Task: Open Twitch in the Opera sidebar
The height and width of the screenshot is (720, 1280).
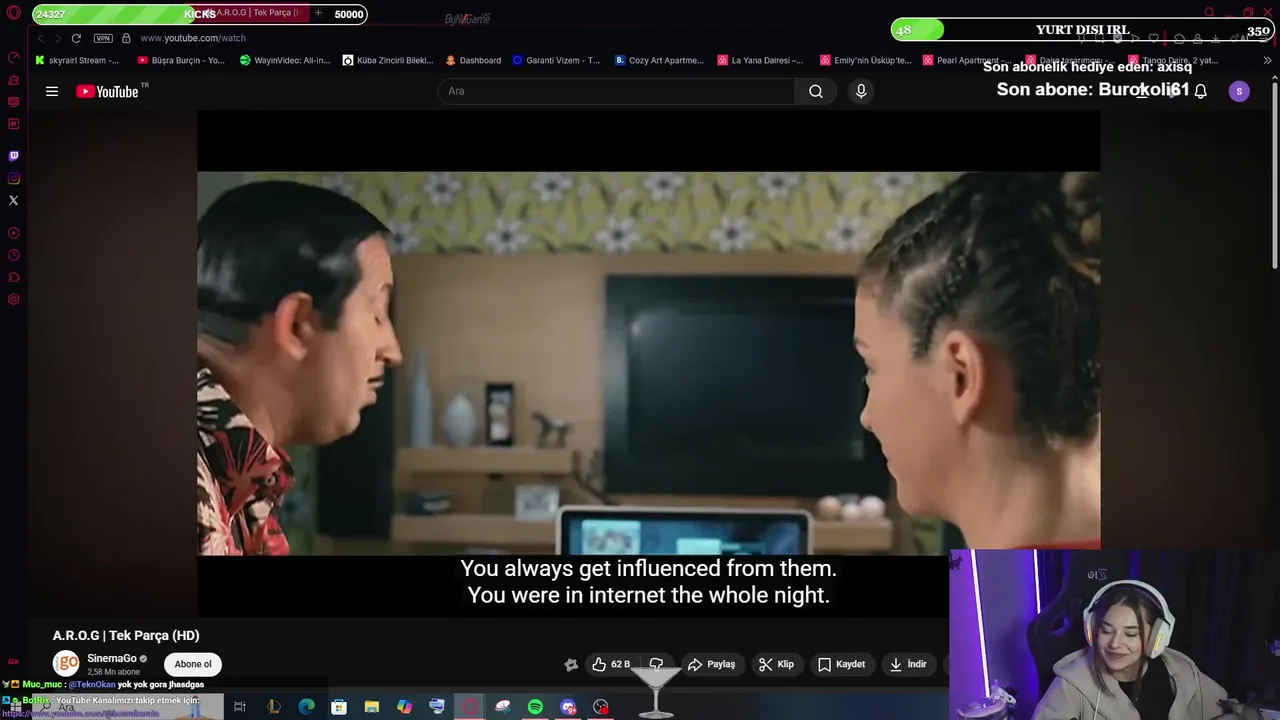Action: pos(13,156)
